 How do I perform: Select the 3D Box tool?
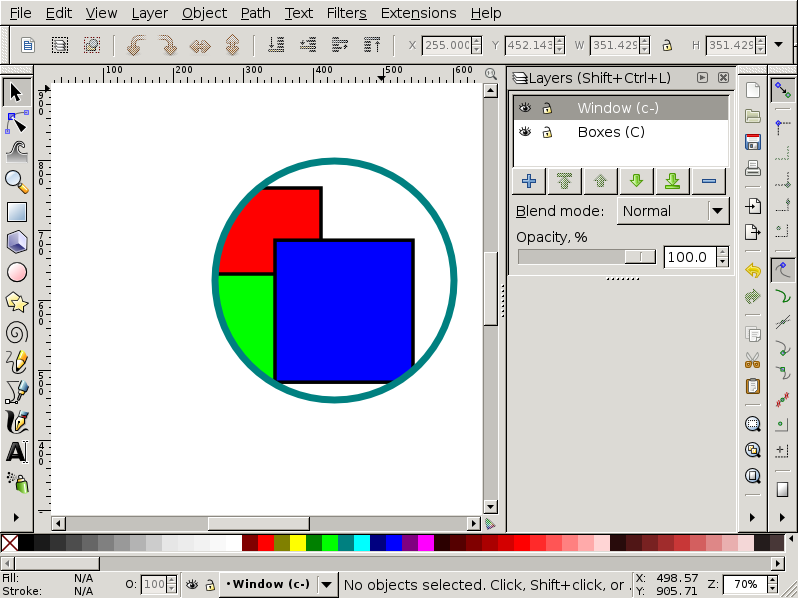pyautogui.click(x=17, y=242)
